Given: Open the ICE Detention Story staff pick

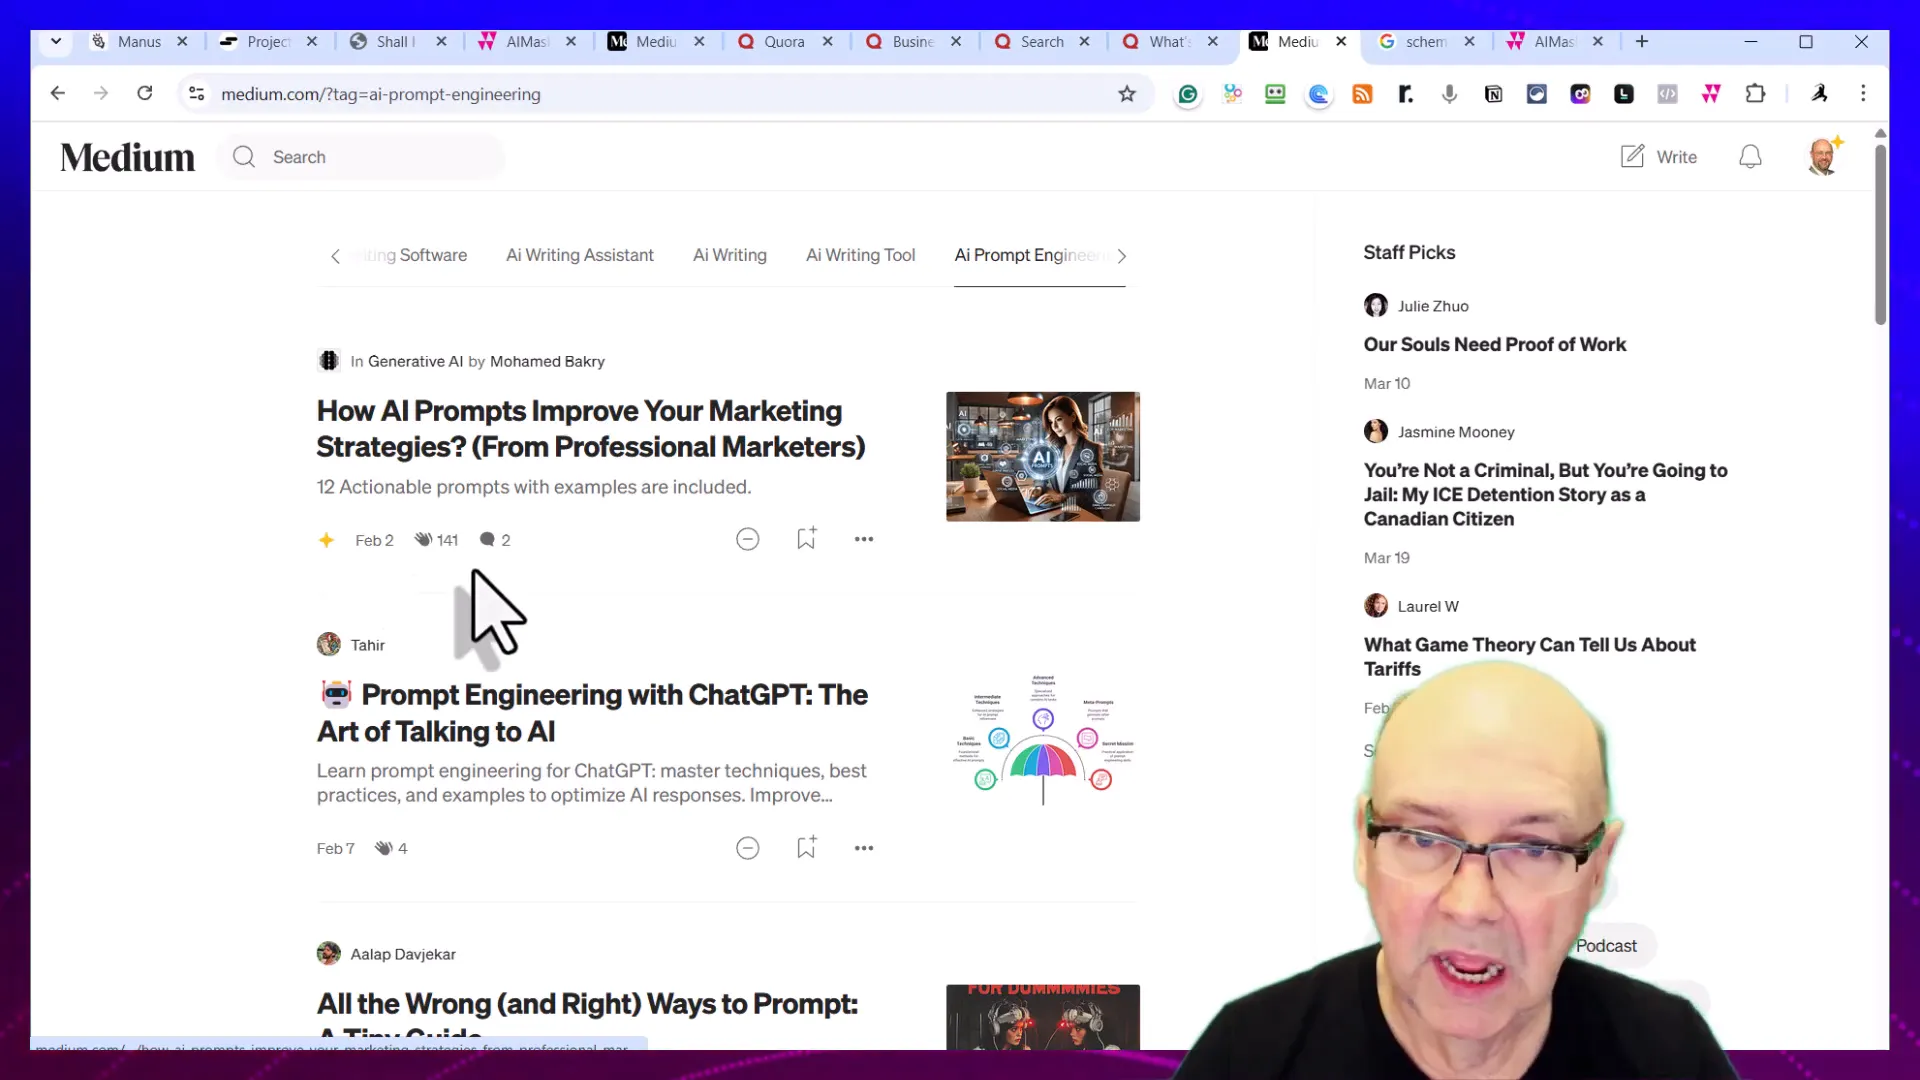Looking at the screenshot, I should pos(1545,494).
